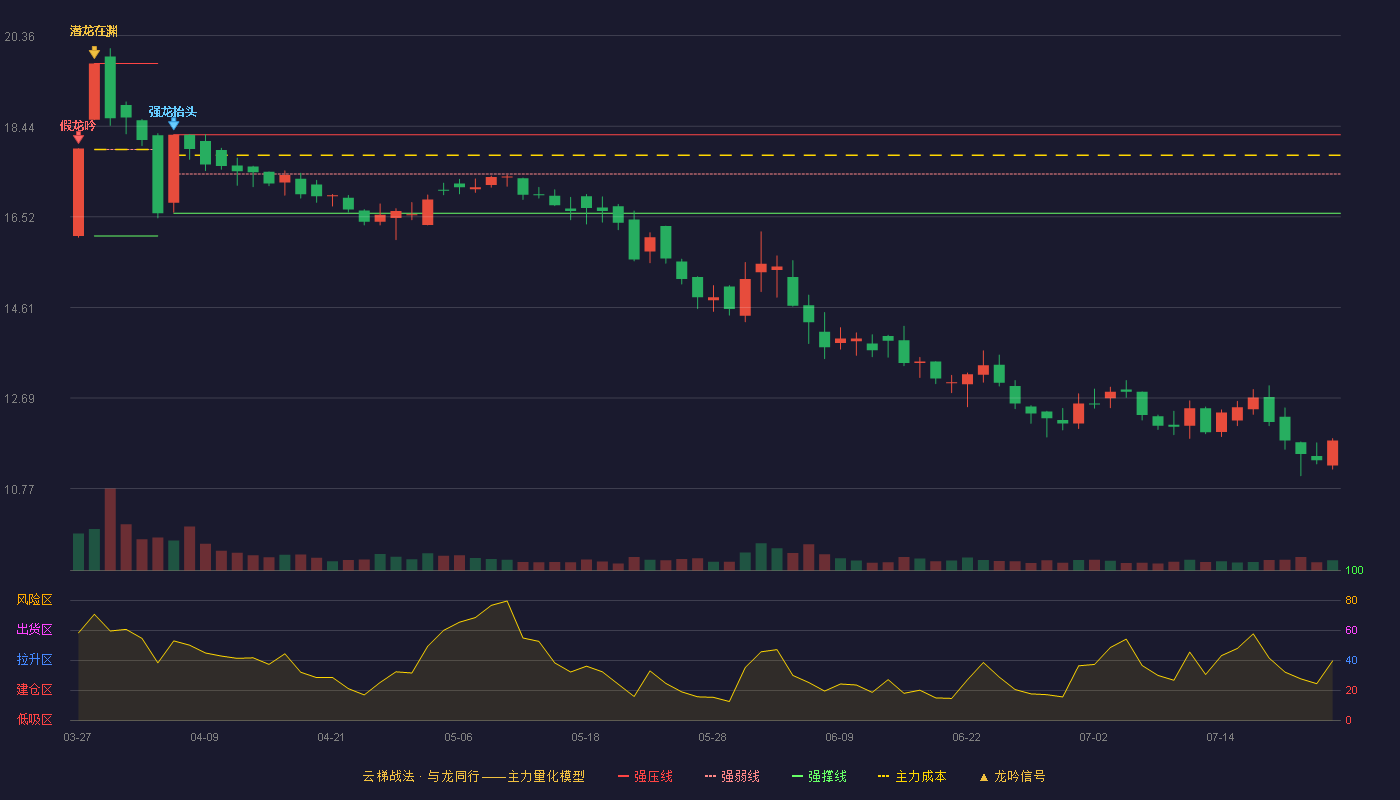This screenshot has width=1400, height=800.
Task: Click the red 20 indicator scale value
Action: pyautogui.click(x=1351, y=690)
